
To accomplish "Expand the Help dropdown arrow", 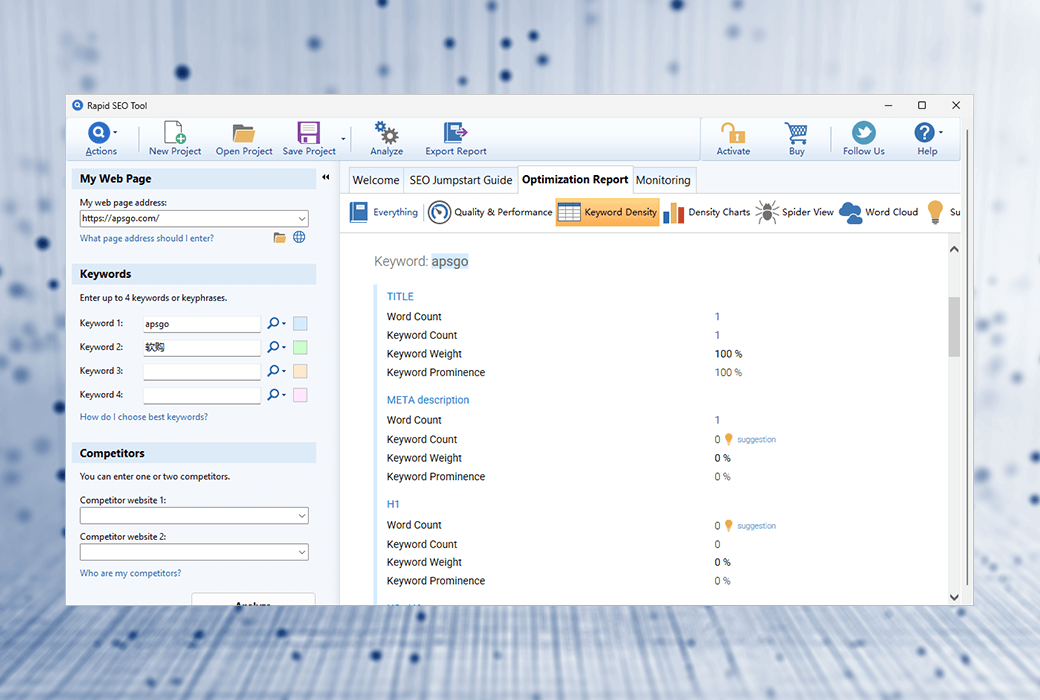I will pyautogui.click(x=941, y=132).
